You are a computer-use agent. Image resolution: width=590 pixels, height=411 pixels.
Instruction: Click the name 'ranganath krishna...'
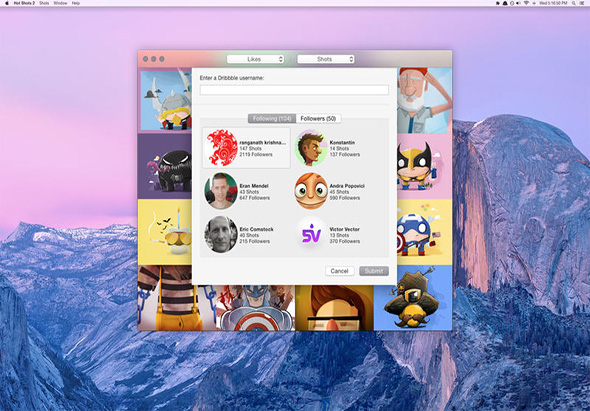click(x=263, y=143)
